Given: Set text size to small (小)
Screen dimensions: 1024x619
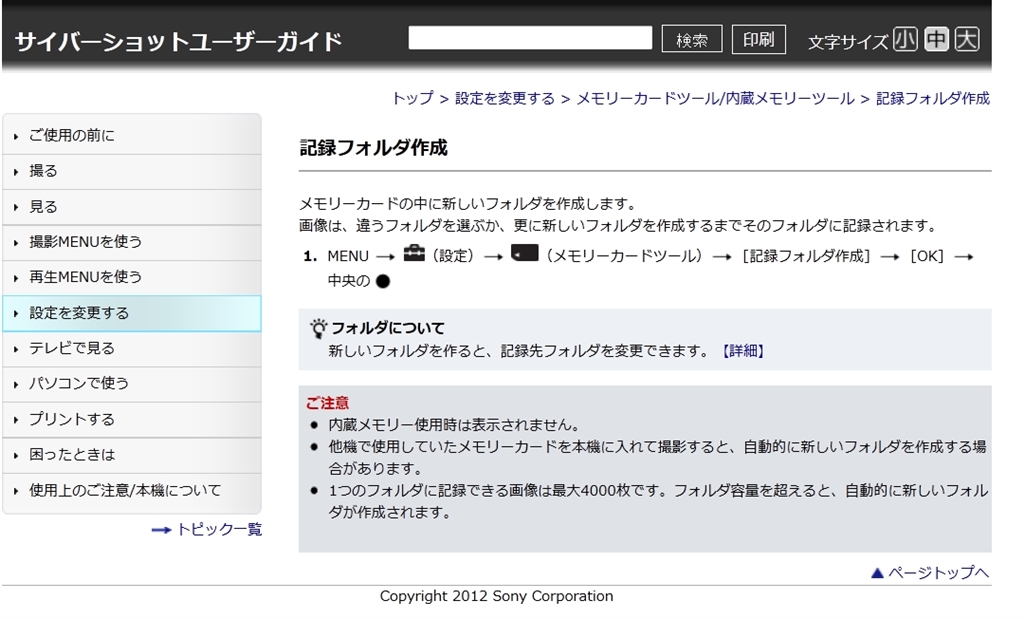Looking at the screenshot, I should pos(905,40).
